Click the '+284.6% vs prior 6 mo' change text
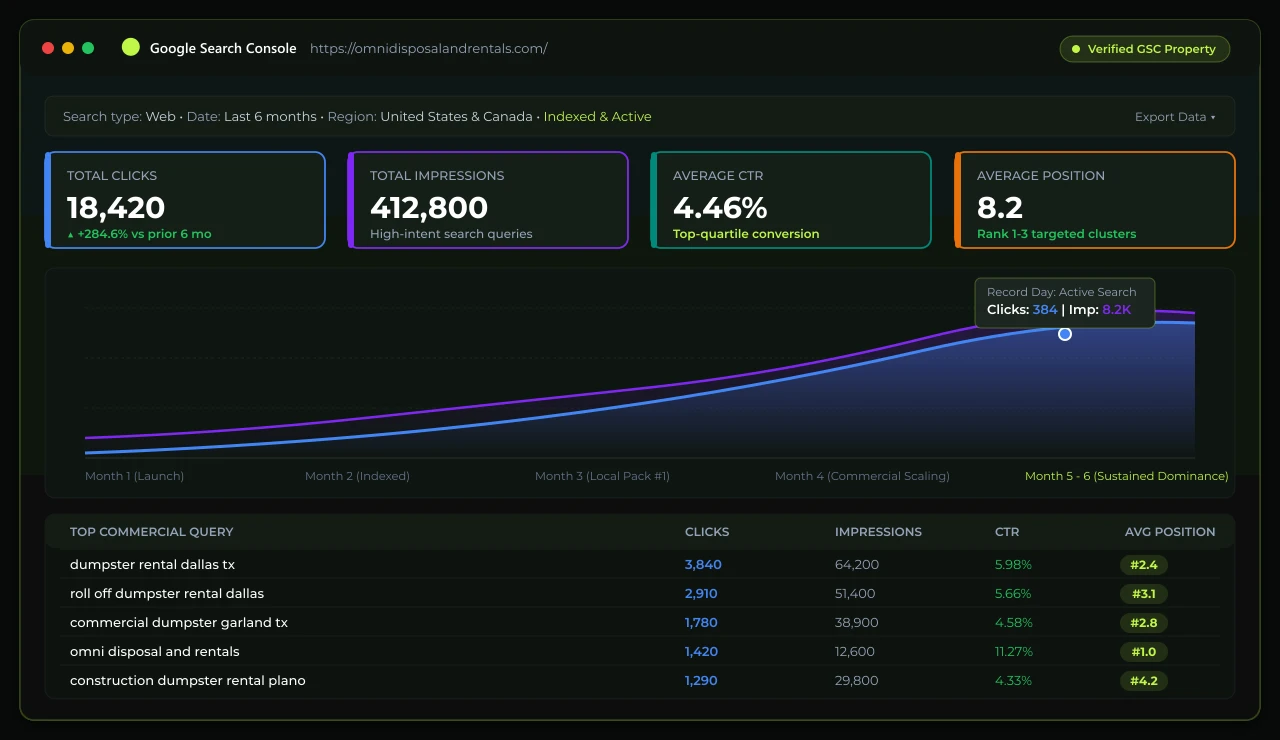Screen dimensions: 1280x740 click(x=139, y=234)
